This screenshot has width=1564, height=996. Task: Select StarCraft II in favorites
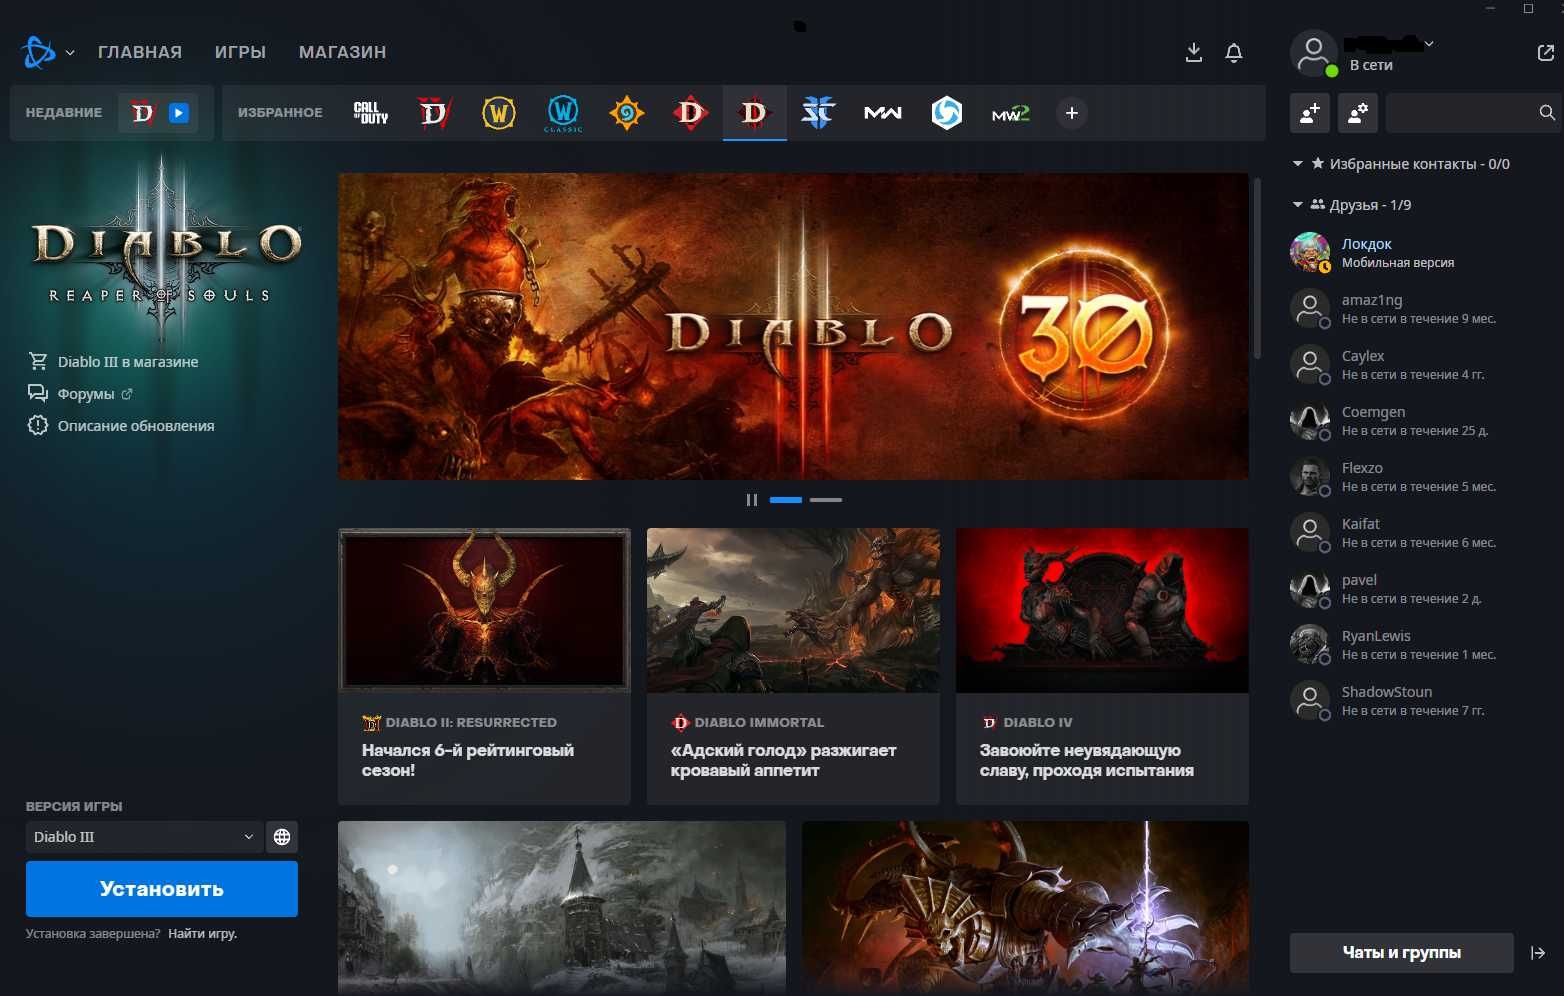click(x=818, y=113)
